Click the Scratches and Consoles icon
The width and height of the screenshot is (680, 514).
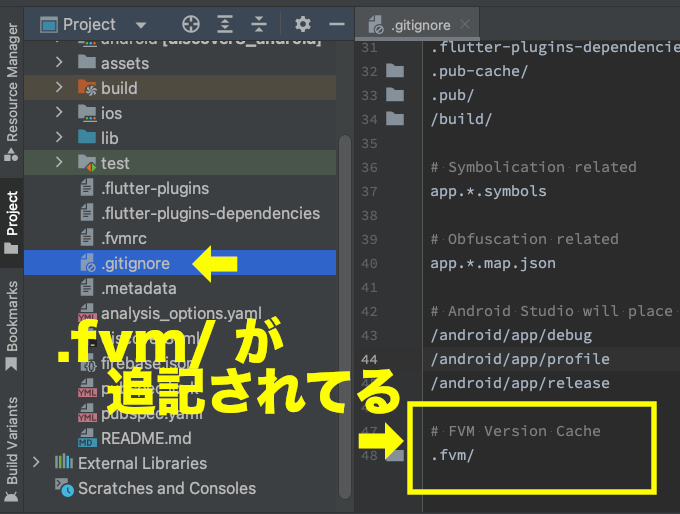[64, 488]
